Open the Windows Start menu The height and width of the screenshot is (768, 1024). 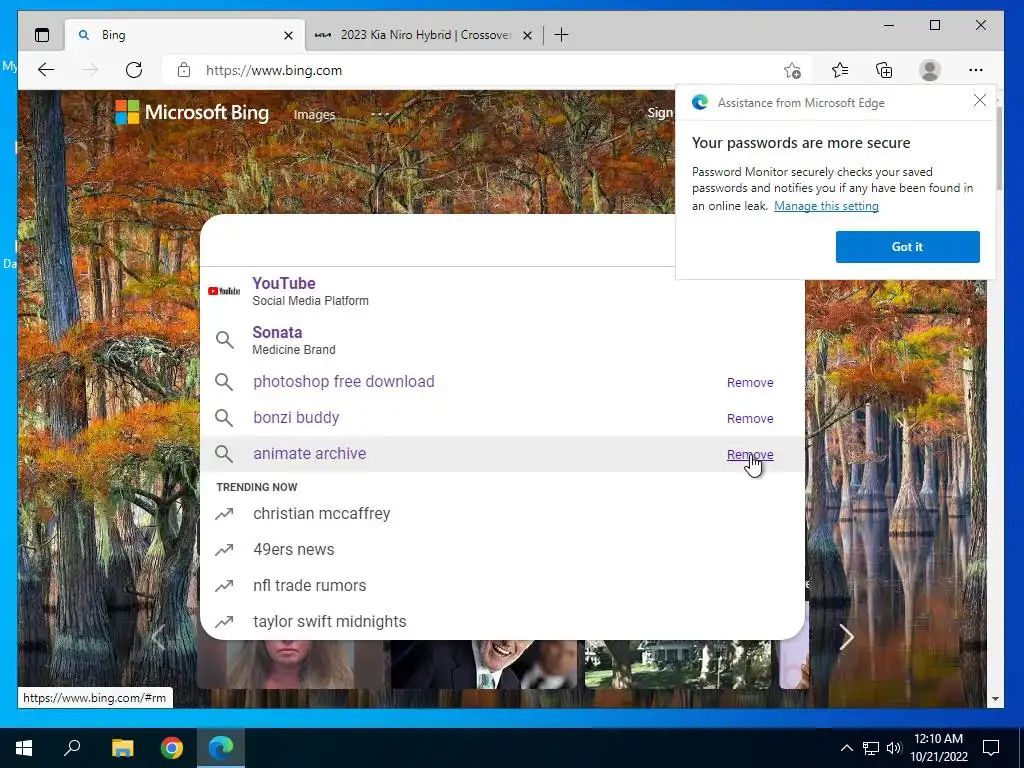24,748
